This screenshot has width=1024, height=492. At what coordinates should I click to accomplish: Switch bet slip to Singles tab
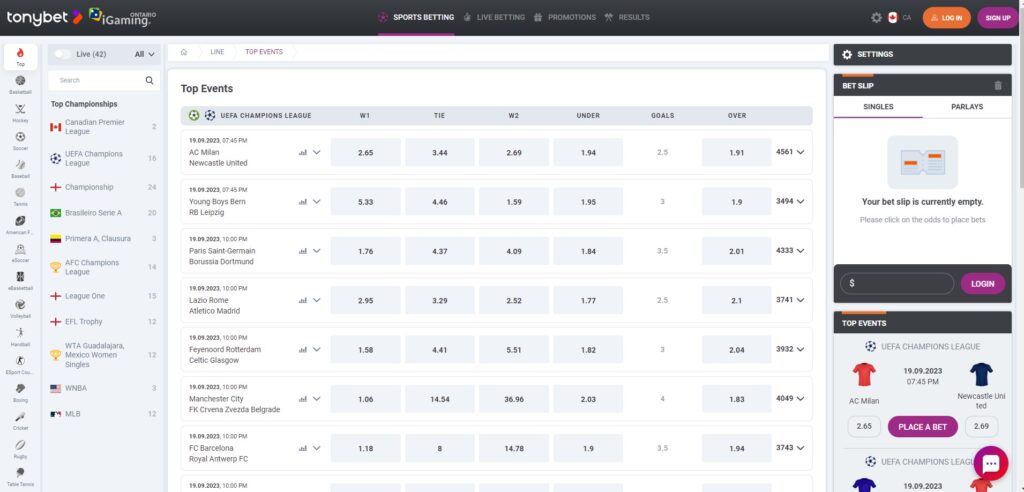click(878, 107)
